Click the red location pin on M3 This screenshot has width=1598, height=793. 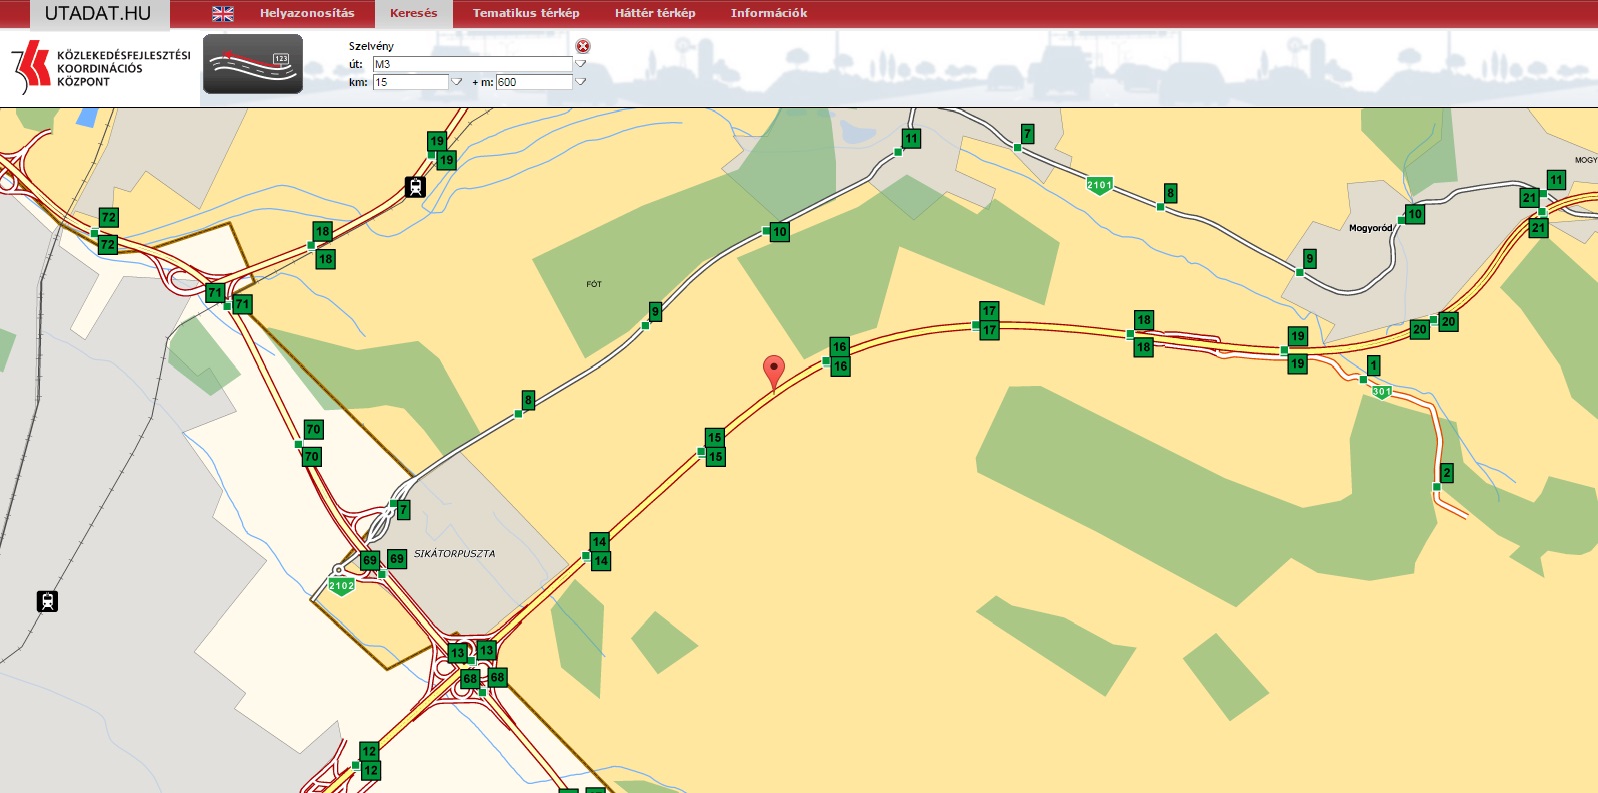point(773,371)
